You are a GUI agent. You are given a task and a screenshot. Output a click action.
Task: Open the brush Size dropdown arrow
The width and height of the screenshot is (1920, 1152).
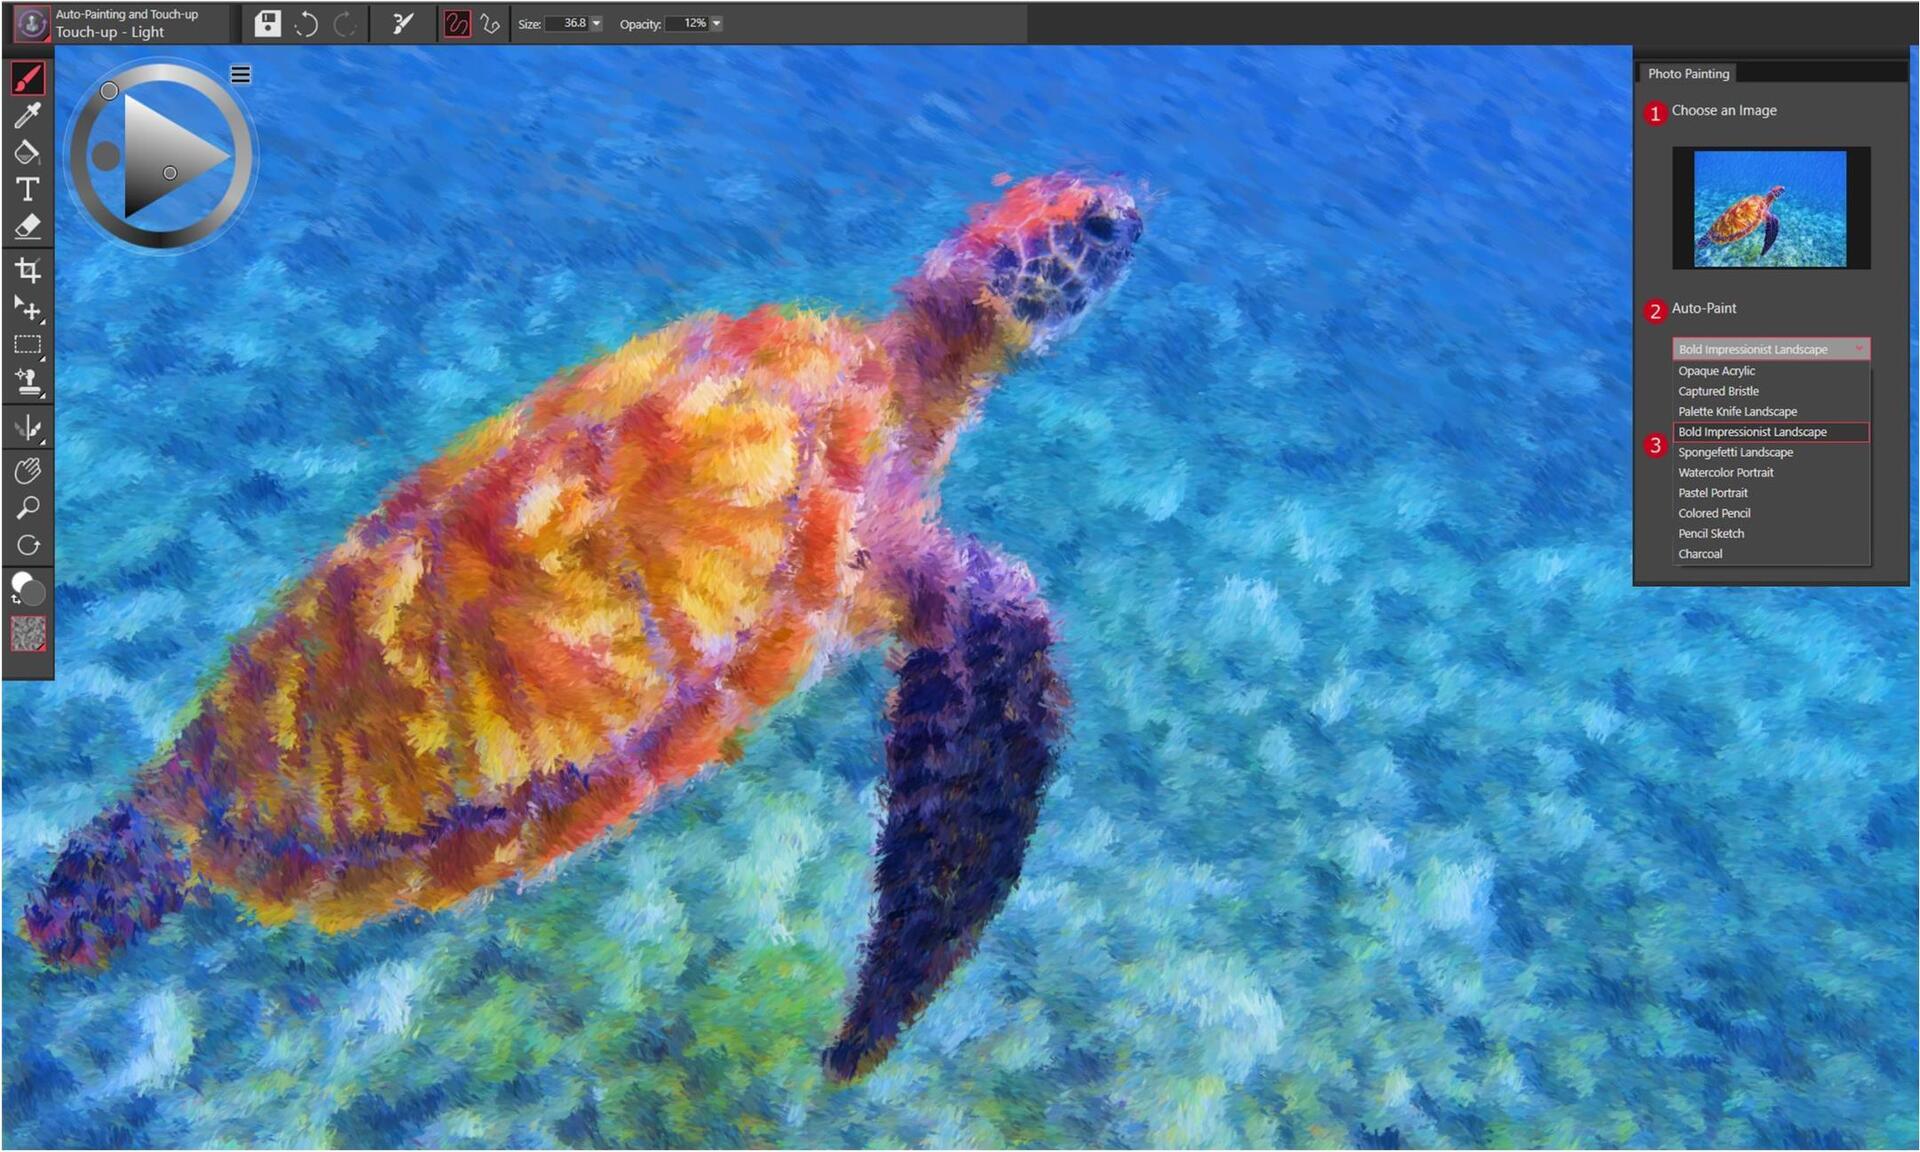[x=597, y=23]
